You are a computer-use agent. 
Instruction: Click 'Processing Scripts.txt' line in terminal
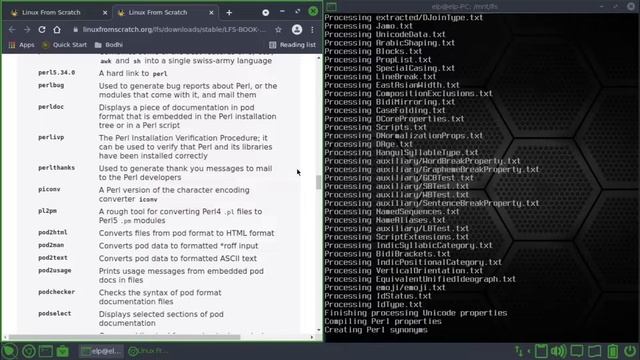376,127
